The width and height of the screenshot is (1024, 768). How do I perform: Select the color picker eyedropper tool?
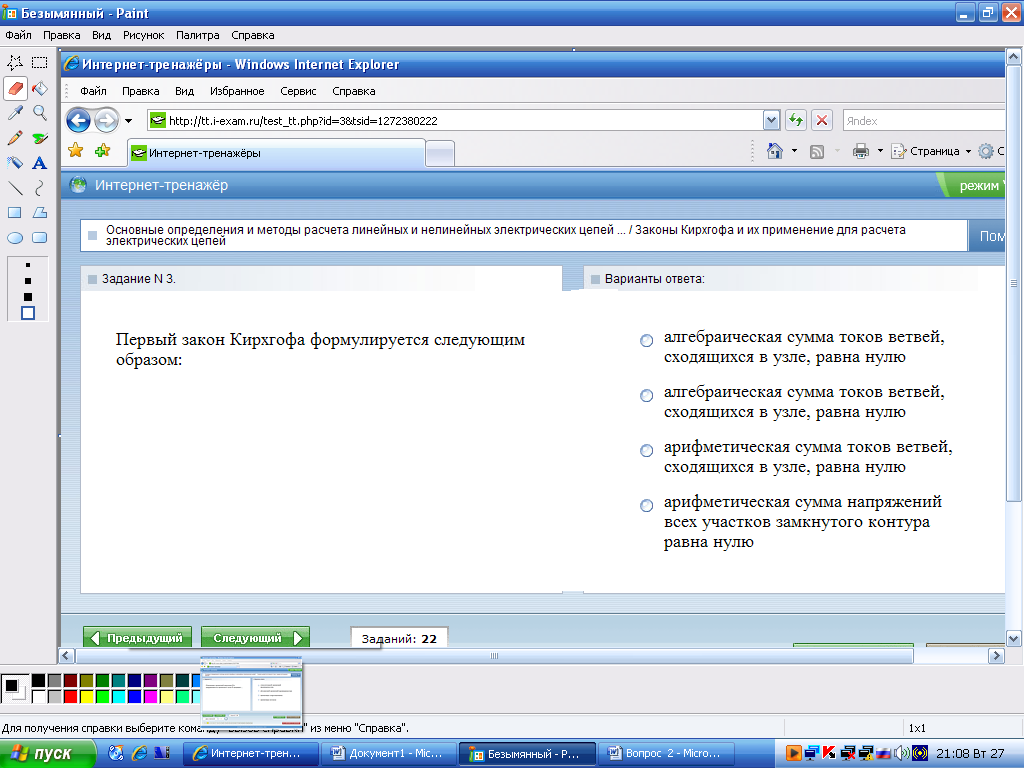coord(14,112)
